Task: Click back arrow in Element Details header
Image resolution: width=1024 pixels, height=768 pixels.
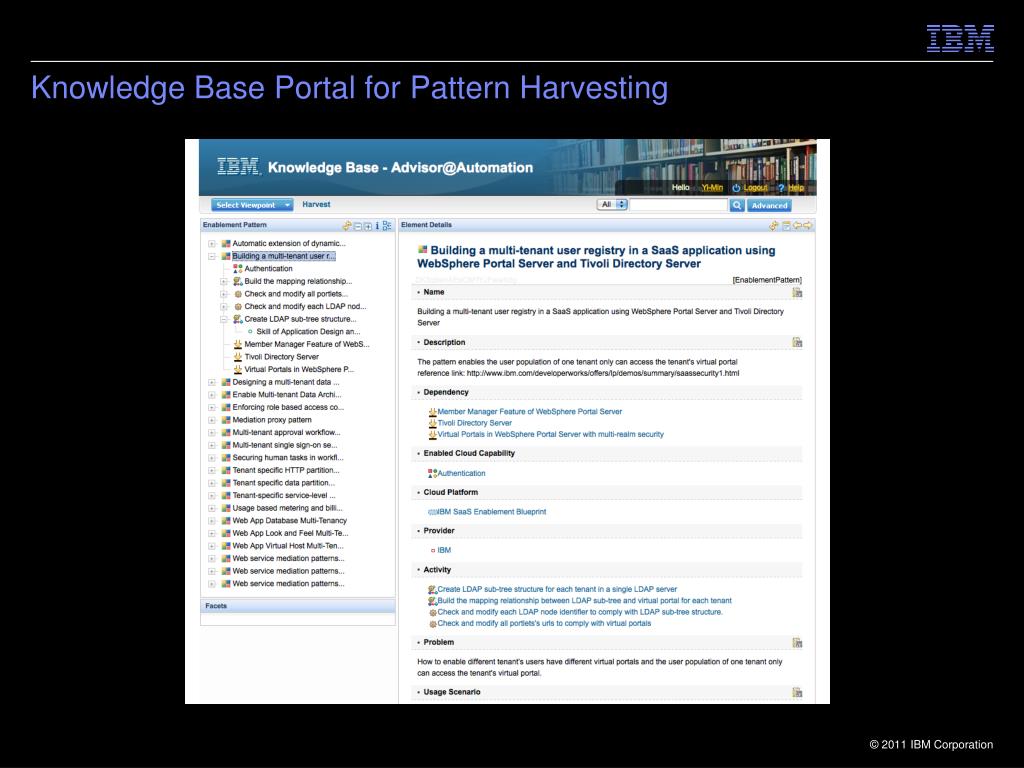Action: point(797,226)
